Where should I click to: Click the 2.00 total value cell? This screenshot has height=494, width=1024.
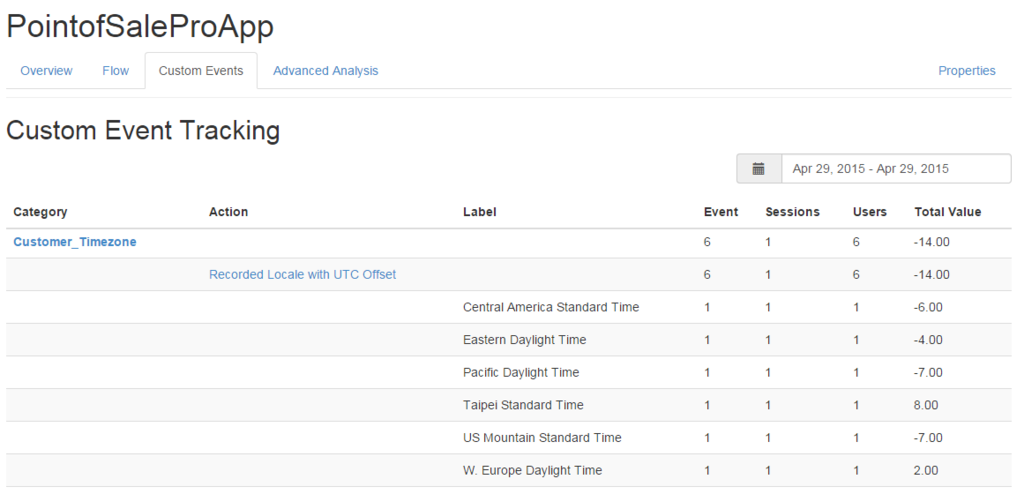(926, 470)
